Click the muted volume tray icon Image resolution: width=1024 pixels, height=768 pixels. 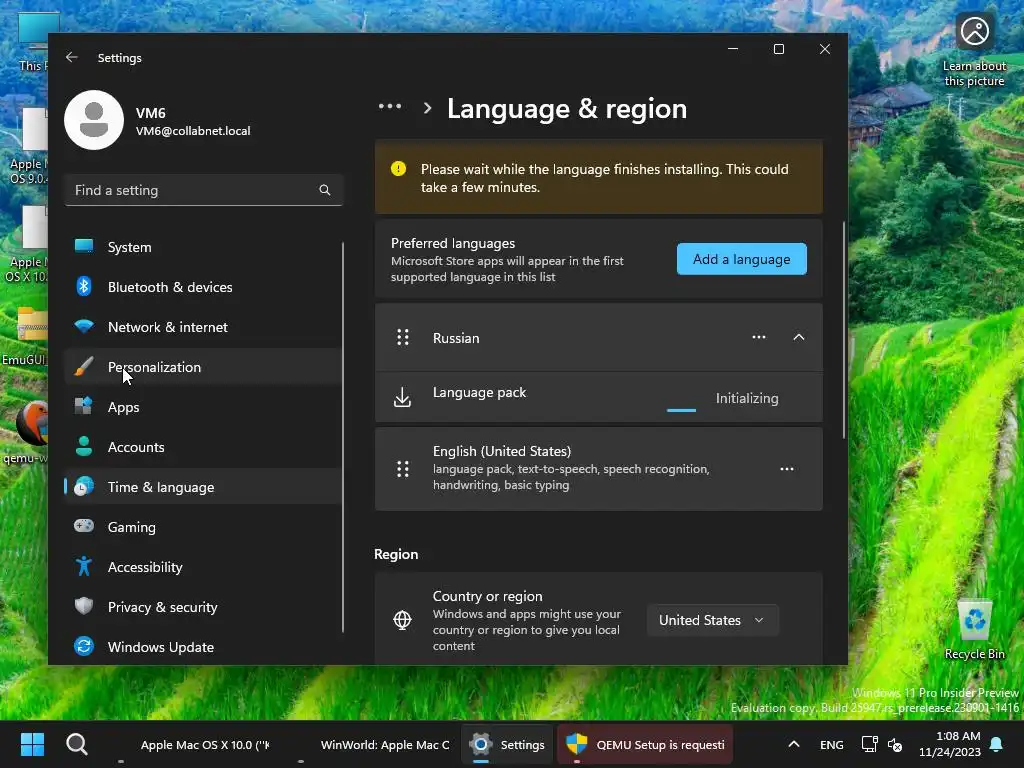tap(895, 744)
